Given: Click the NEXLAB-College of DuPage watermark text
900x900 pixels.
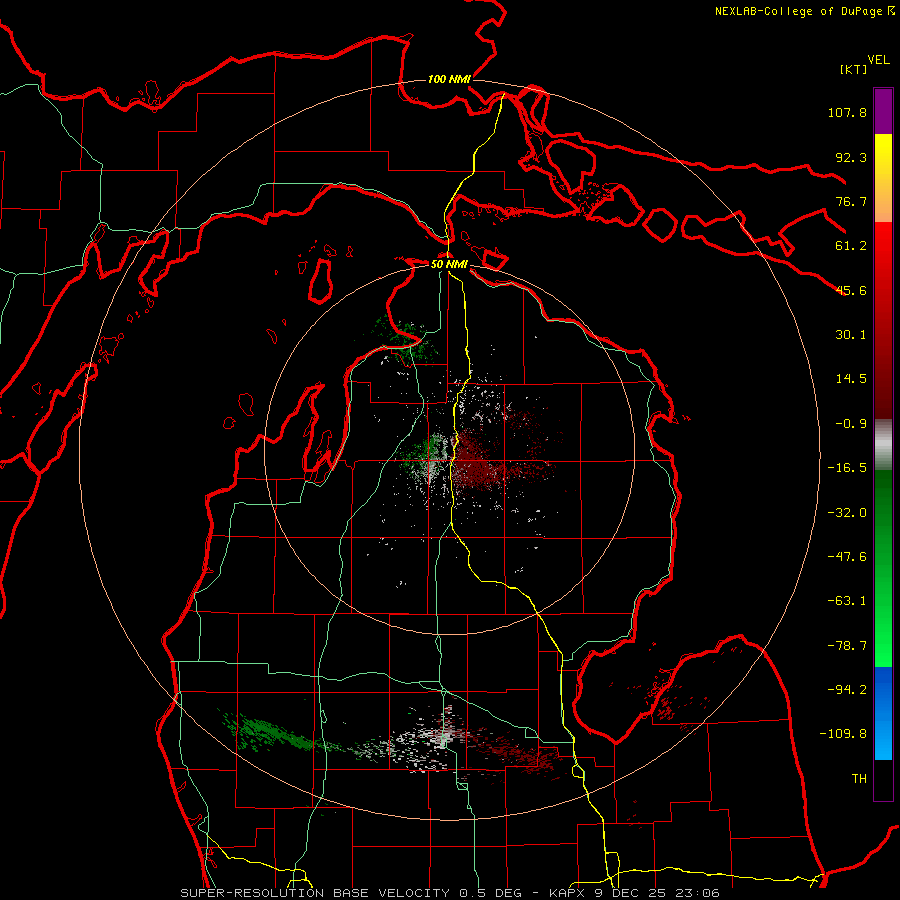Looking at the screenshot, I should click(804, 11).
